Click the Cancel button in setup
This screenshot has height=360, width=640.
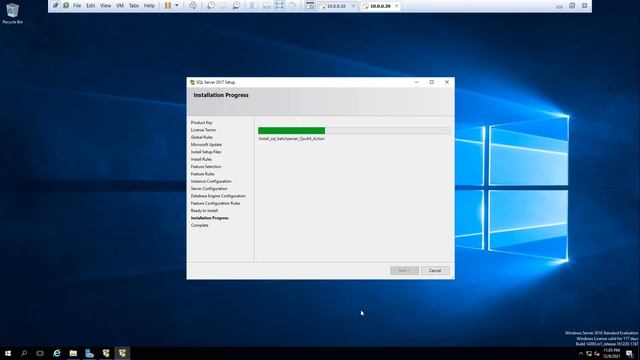[435, 270]
